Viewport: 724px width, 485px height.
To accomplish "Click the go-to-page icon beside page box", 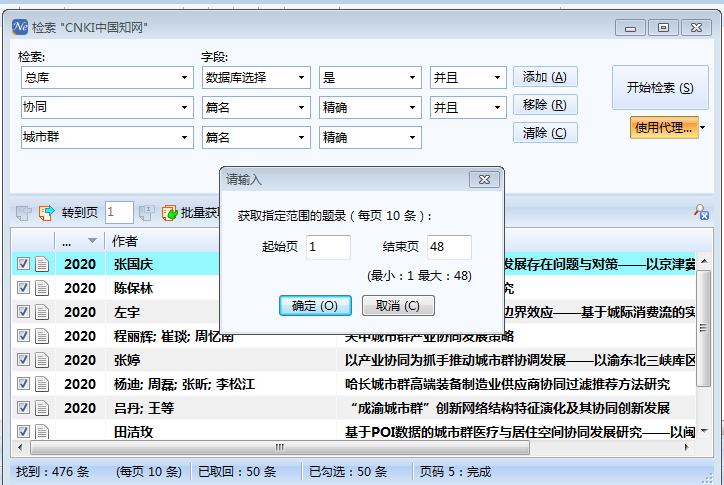I will [146, 213].
